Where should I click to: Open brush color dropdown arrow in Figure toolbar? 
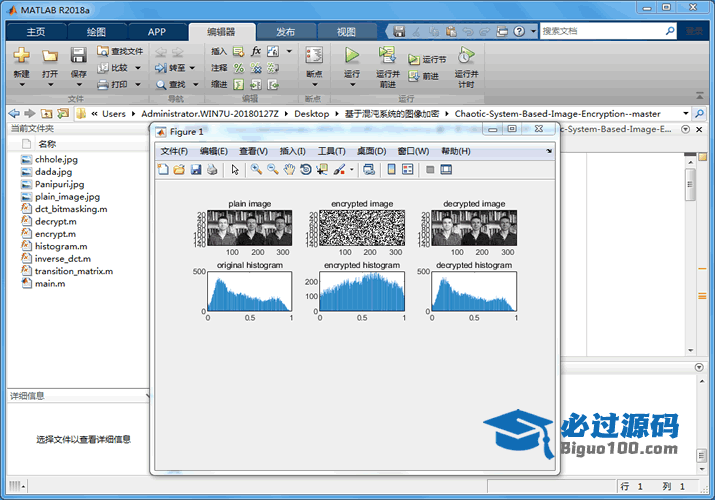point(352,170)
